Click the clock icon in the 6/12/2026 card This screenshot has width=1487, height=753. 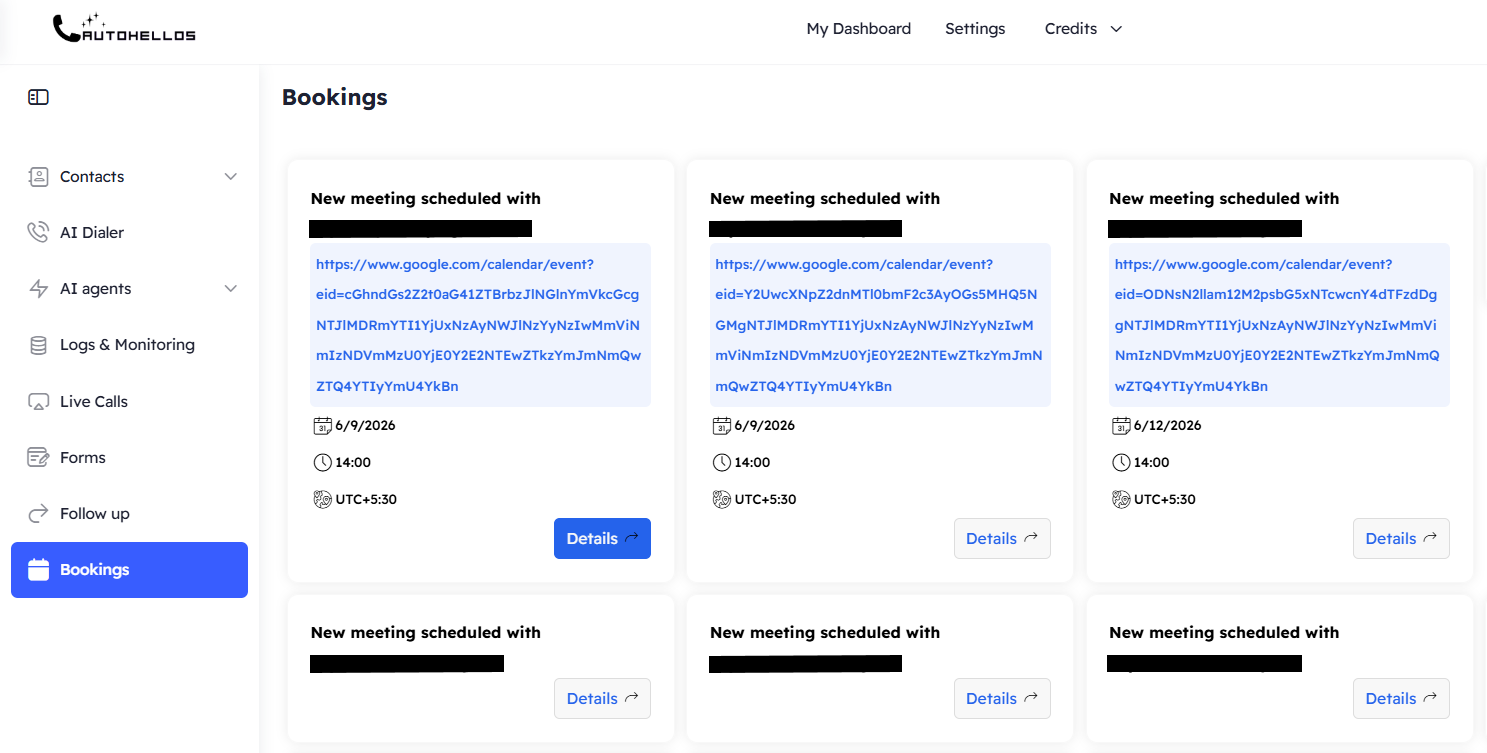(x=1121, y=463)
